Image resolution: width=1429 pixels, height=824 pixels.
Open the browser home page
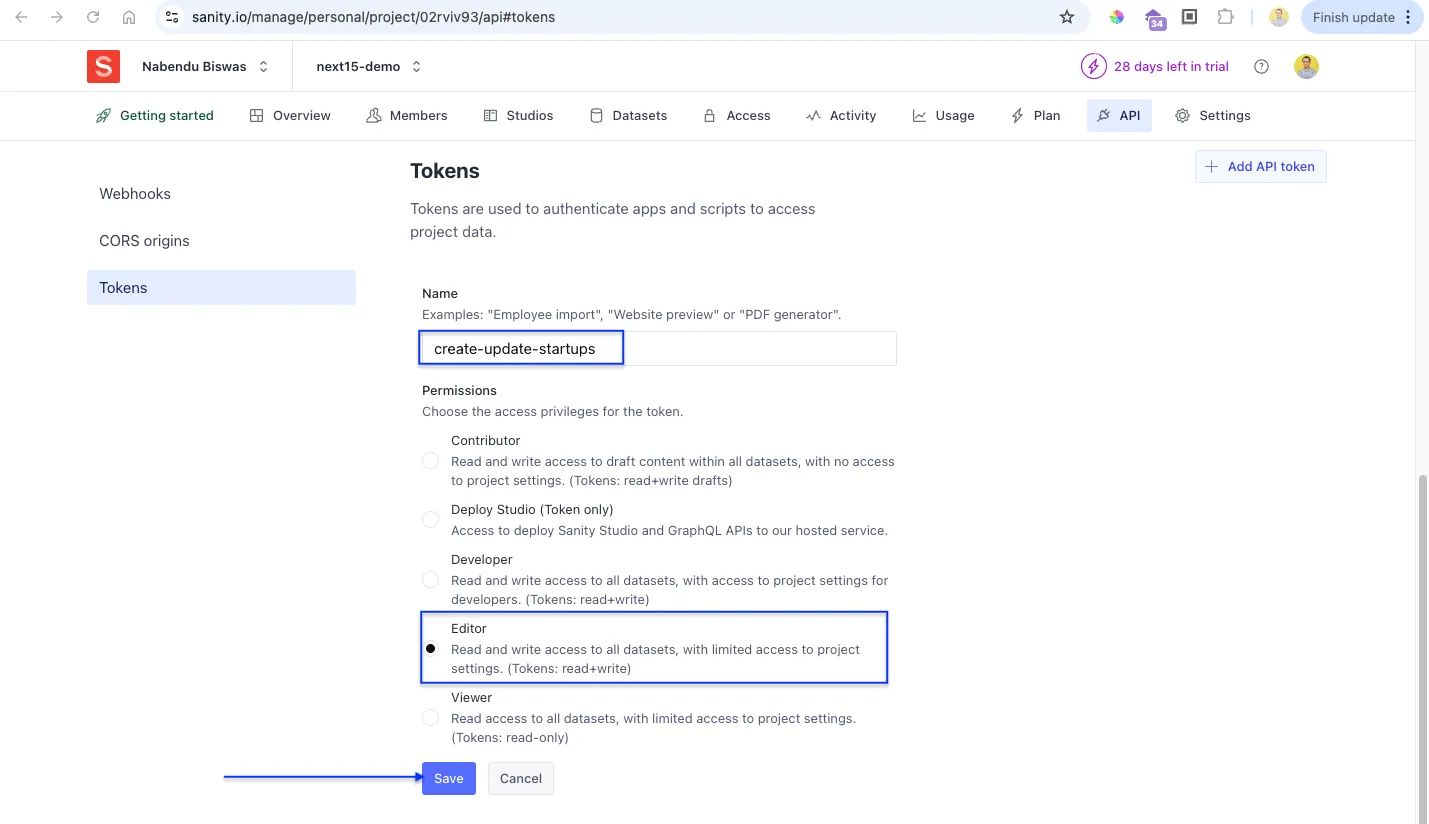tap(129, 17)
